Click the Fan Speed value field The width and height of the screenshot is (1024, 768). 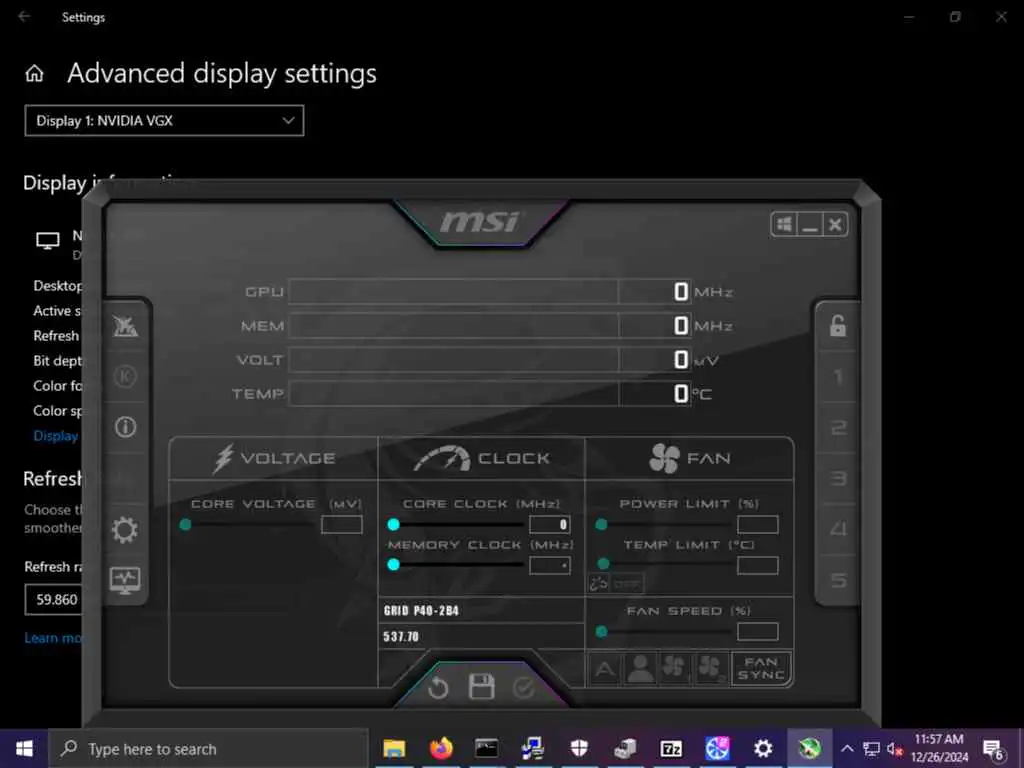point(758,632)
